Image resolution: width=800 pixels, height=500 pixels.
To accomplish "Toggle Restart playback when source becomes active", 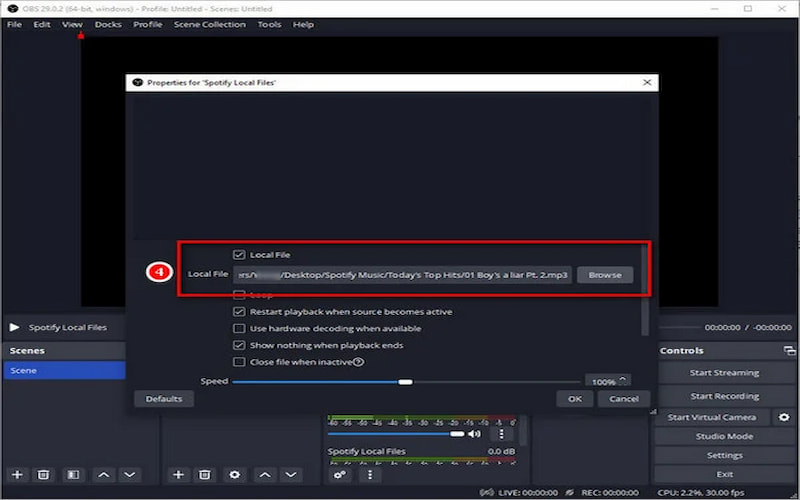I will (239, 312).
